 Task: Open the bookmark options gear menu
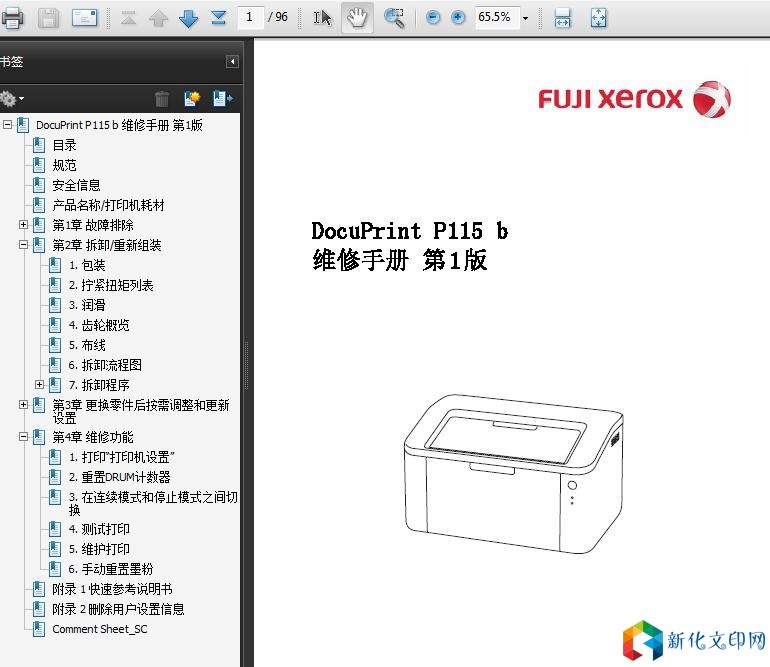(x=11, y=98)
